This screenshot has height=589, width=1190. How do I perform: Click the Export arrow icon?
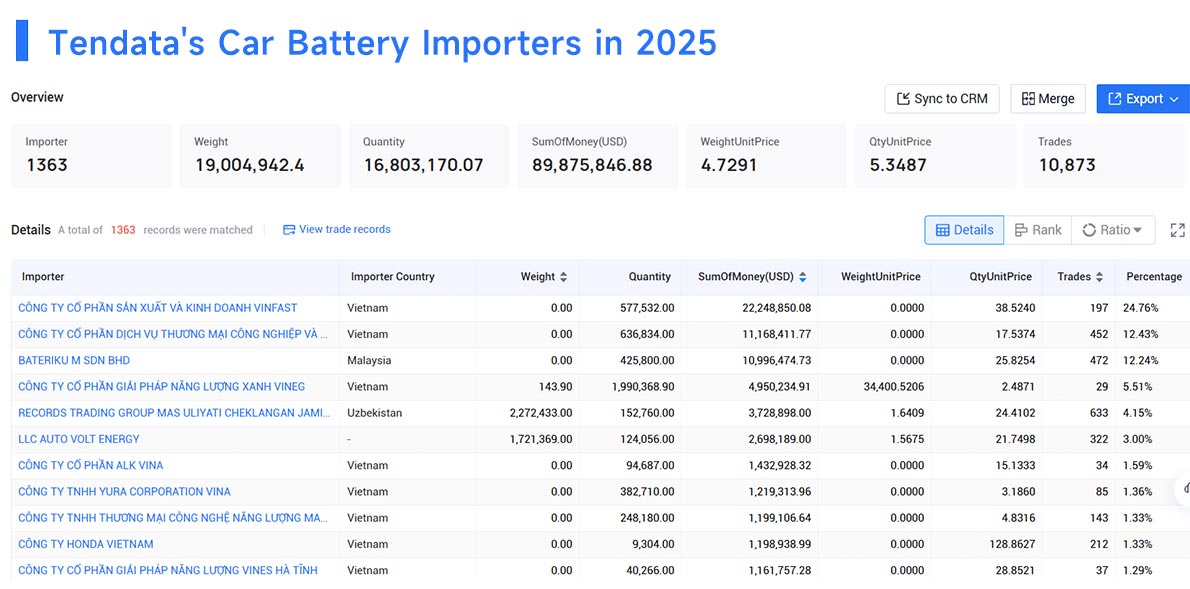1115,99
